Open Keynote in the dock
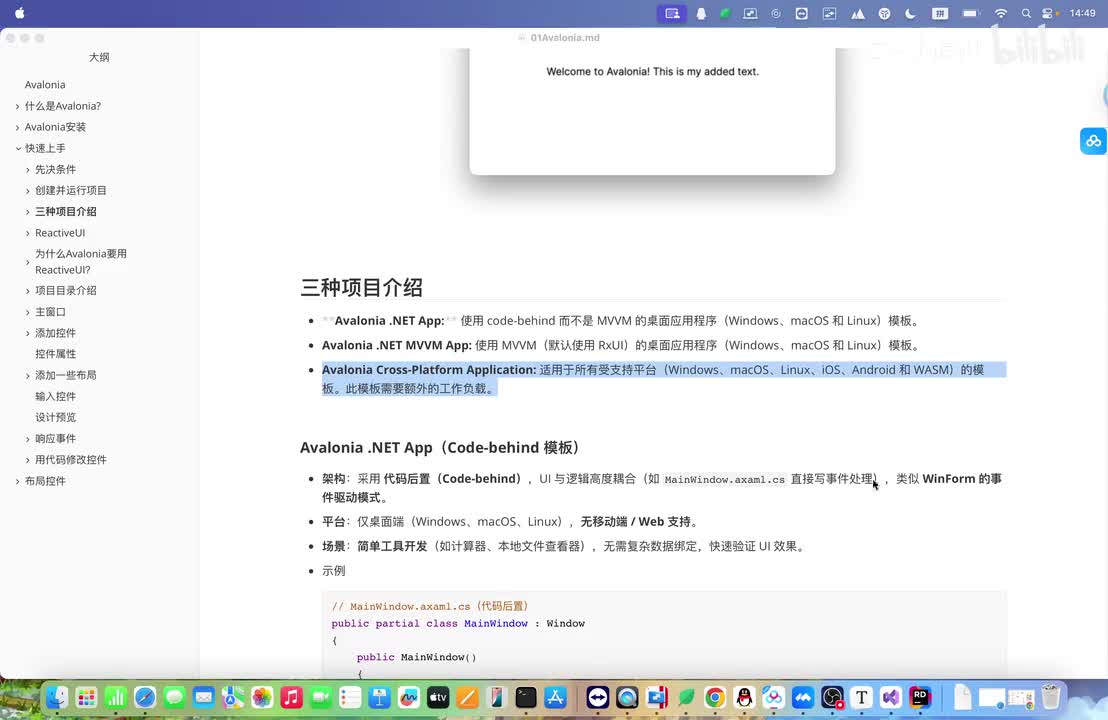The image size is (1108, 720). [x=379, y=698]
